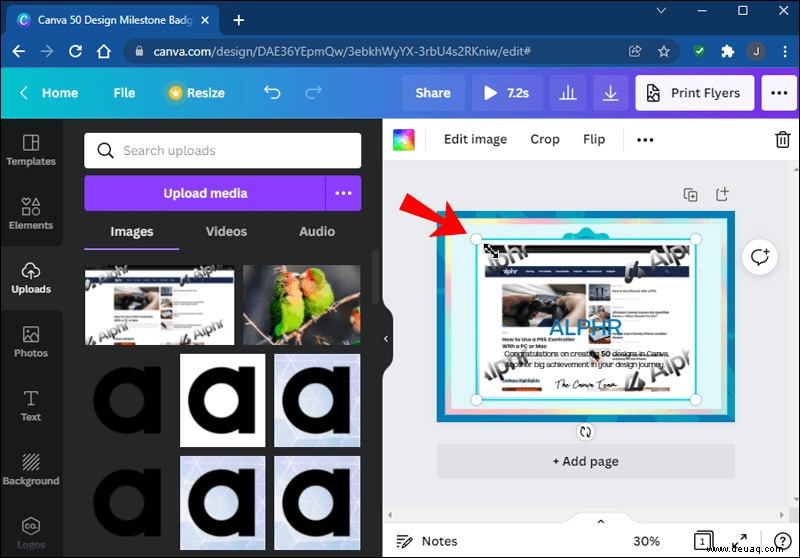This screenshot has width=800, height=558.
Task: Click the undo arrow in Canva toolbar
Action: pos(272,92)
